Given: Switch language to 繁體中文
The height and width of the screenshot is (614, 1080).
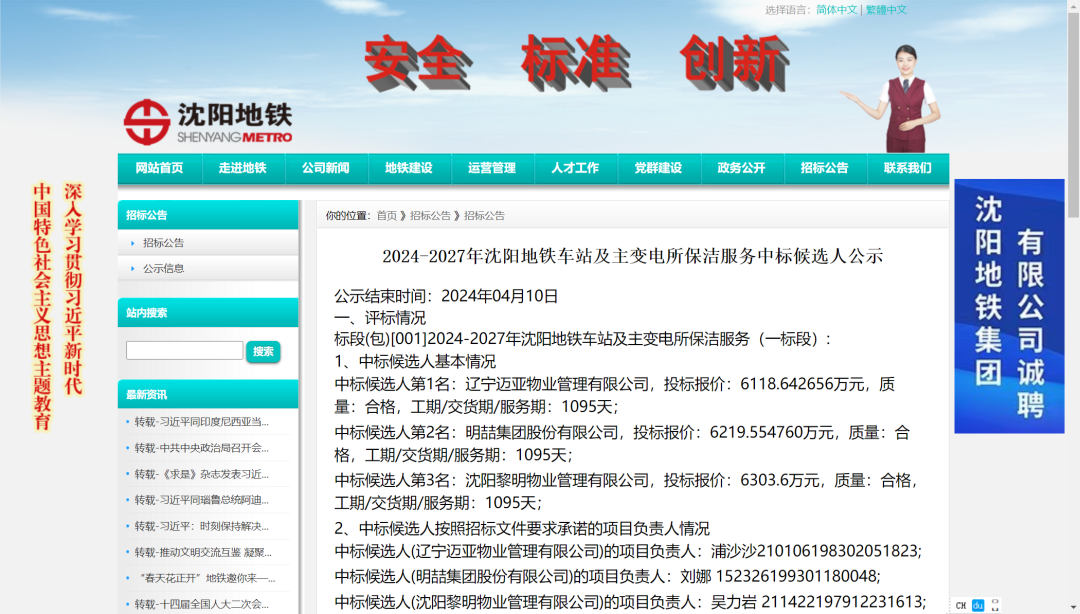Looking at the screenshot, I should 886,10.
